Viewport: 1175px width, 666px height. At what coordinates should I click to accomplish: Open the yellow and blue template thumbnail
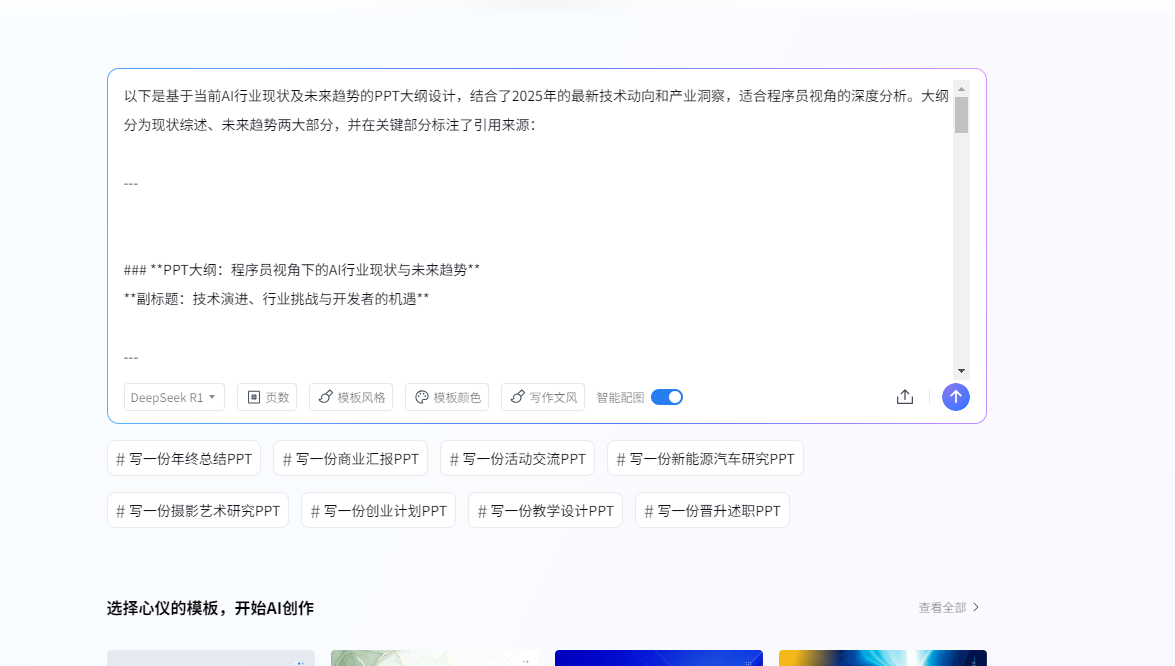click(883, 658)
